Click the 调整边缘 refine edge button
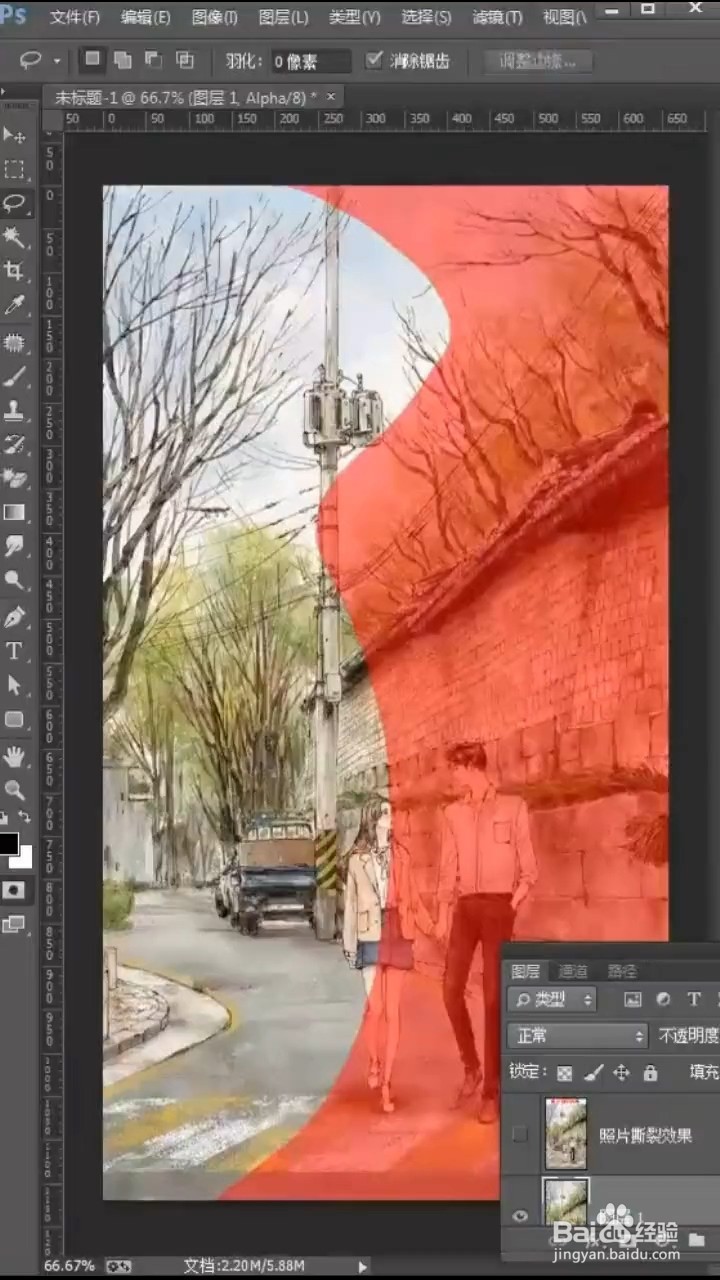The width and height of the screenshot is (720, 1280). tap(538, 60)
